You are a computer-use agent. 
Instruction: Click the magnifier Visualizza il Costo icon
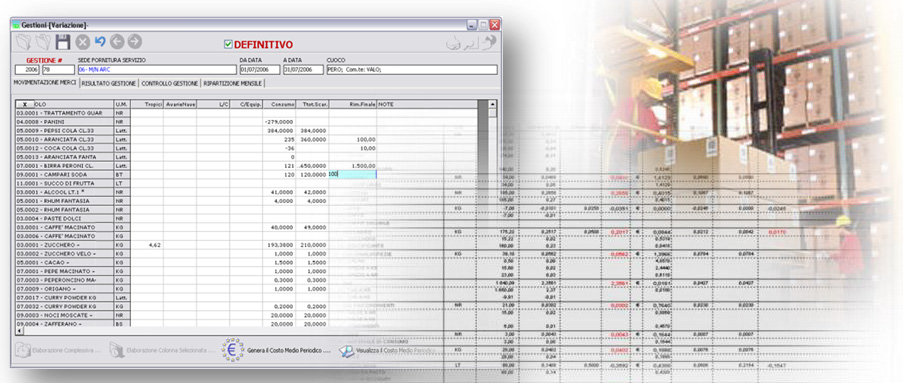[x=346, y=350]
